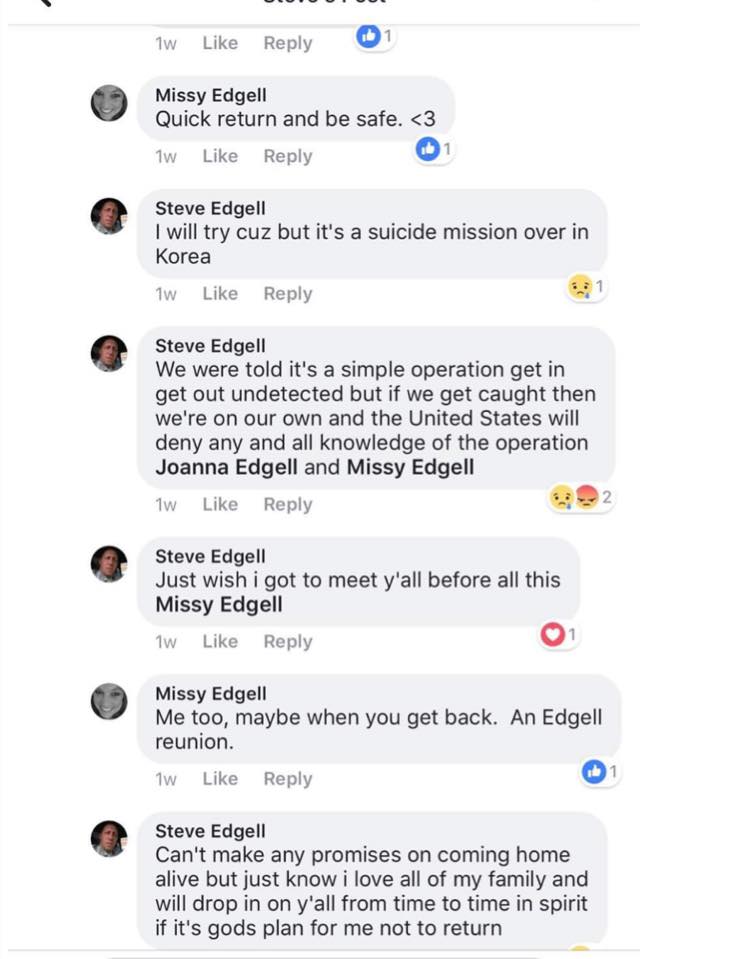Open Steve Edgell's avatar on "Can't make promises" comment

pyautogui.click(x=109, y=838)
